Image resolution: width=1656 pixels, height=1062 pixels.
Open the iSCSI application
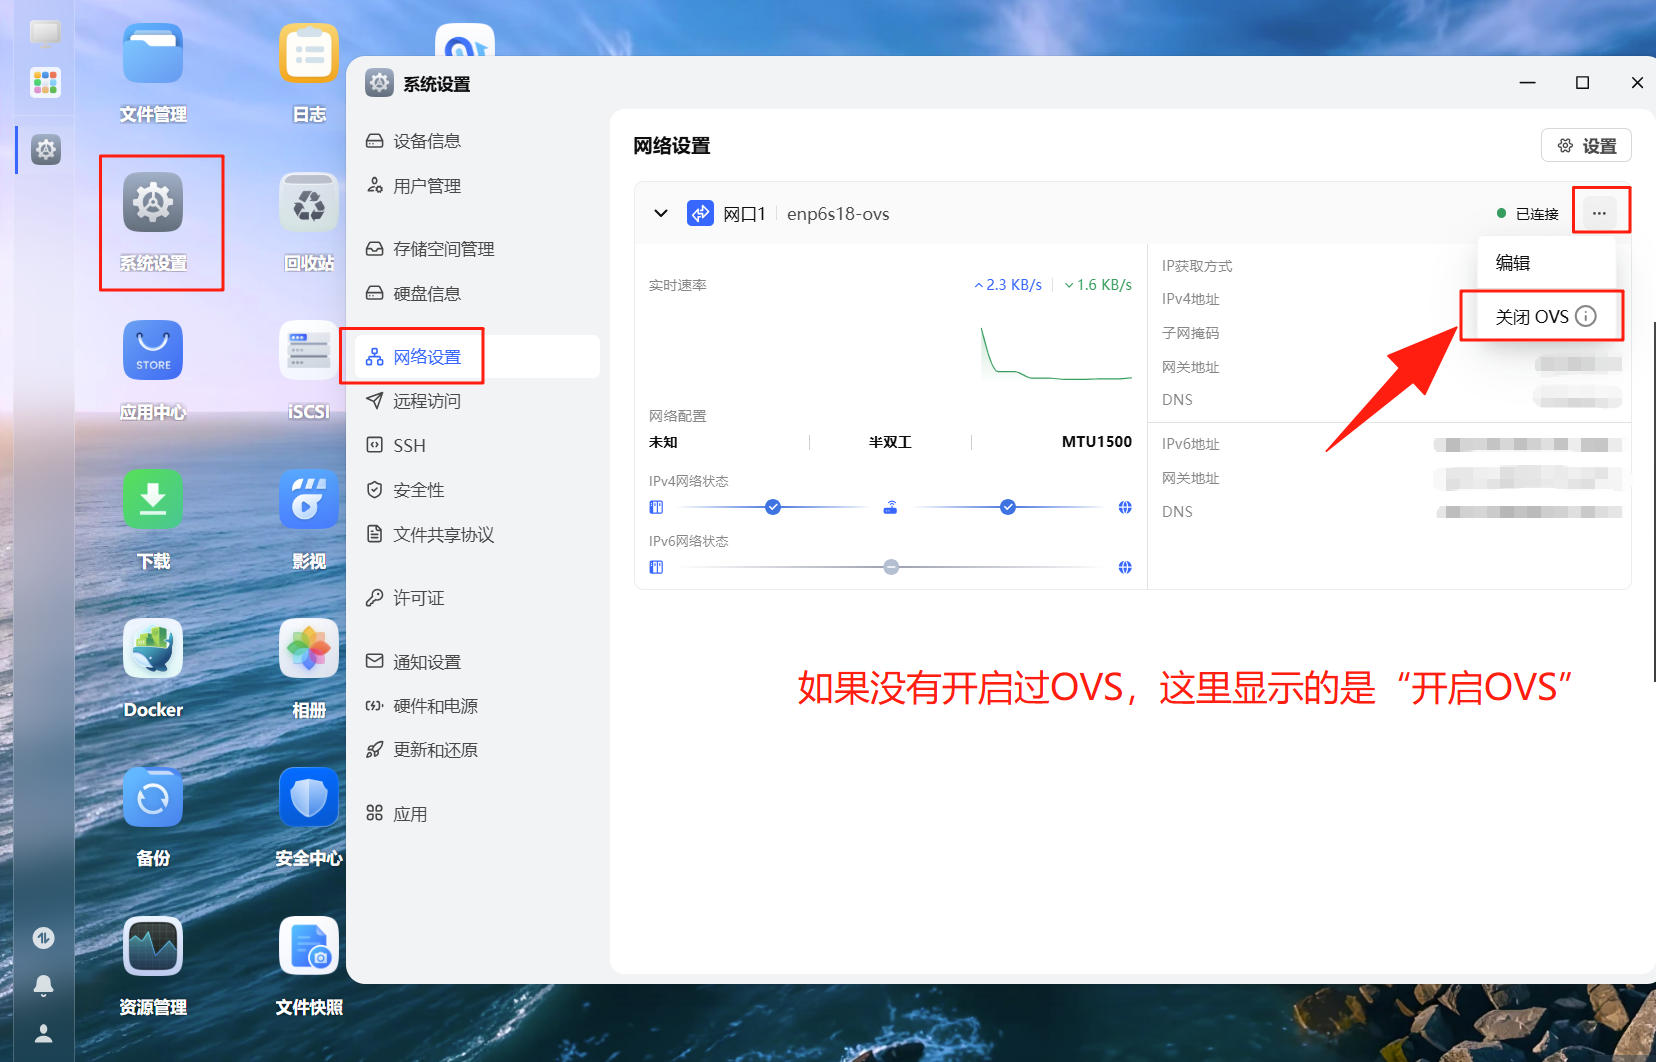point(308,350)
